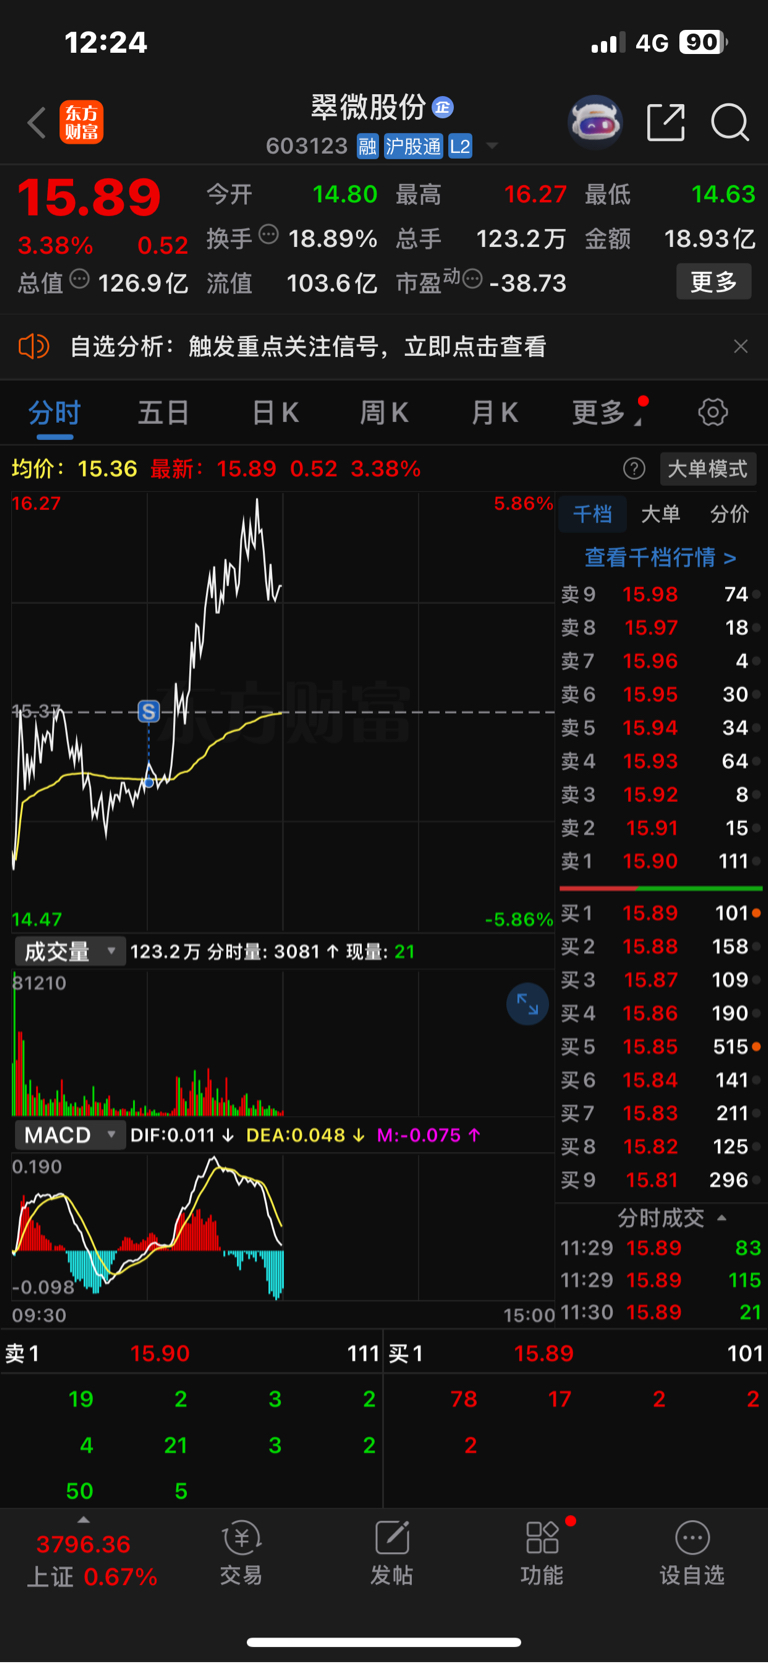768x1663 pixels.
Task: Open the robot assistant avatar
Action: (x=595, y=122)
